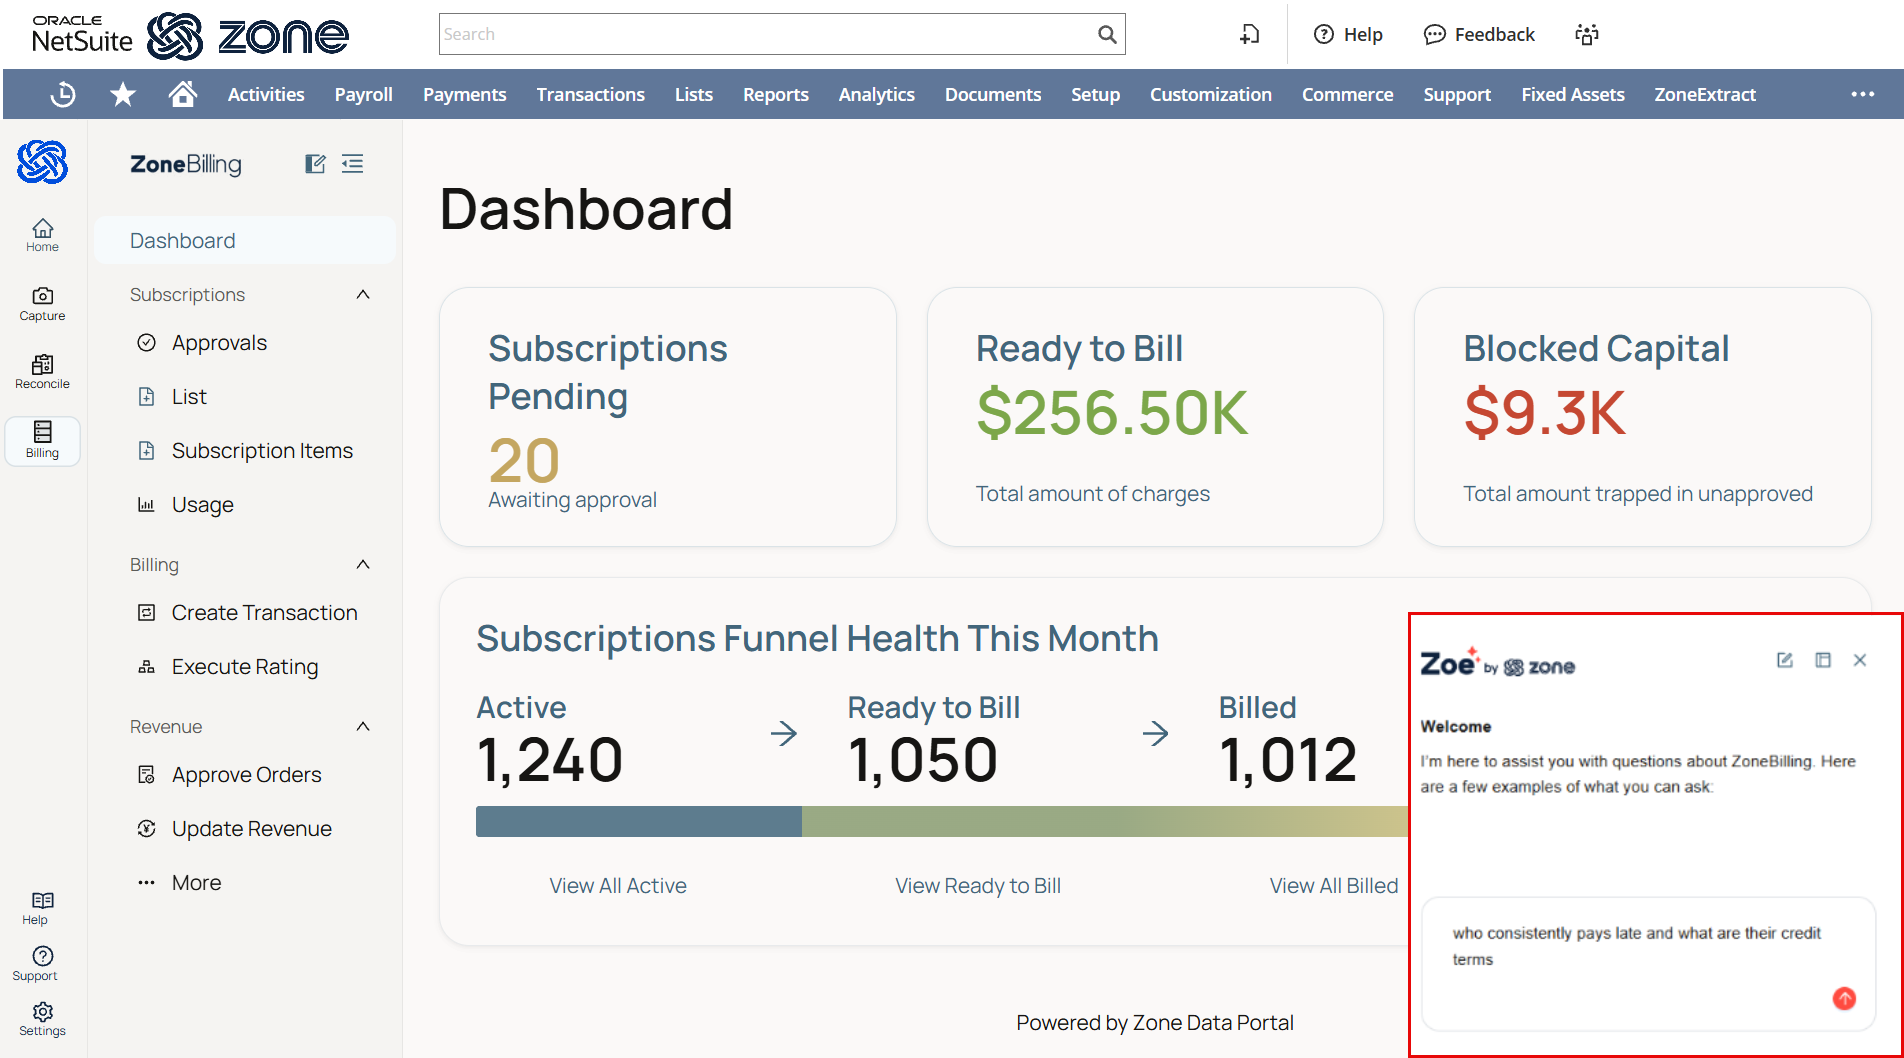Select Dashboard in the sidebar
This screenshot has width=1904, height=1058.
pos(245,241)
